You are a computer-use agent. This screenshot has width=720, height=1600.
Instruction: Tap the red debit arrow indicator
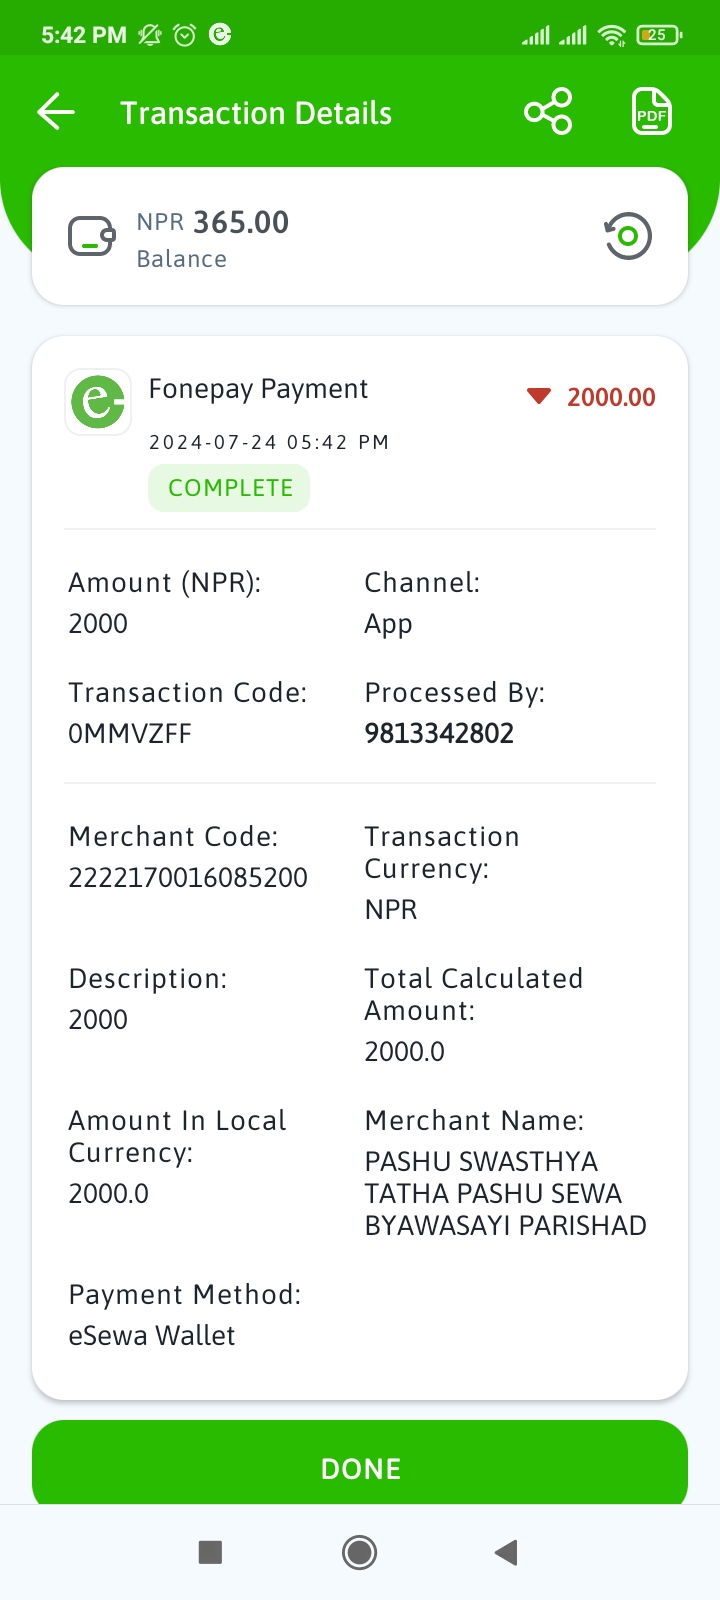click(x=539, y=397)
